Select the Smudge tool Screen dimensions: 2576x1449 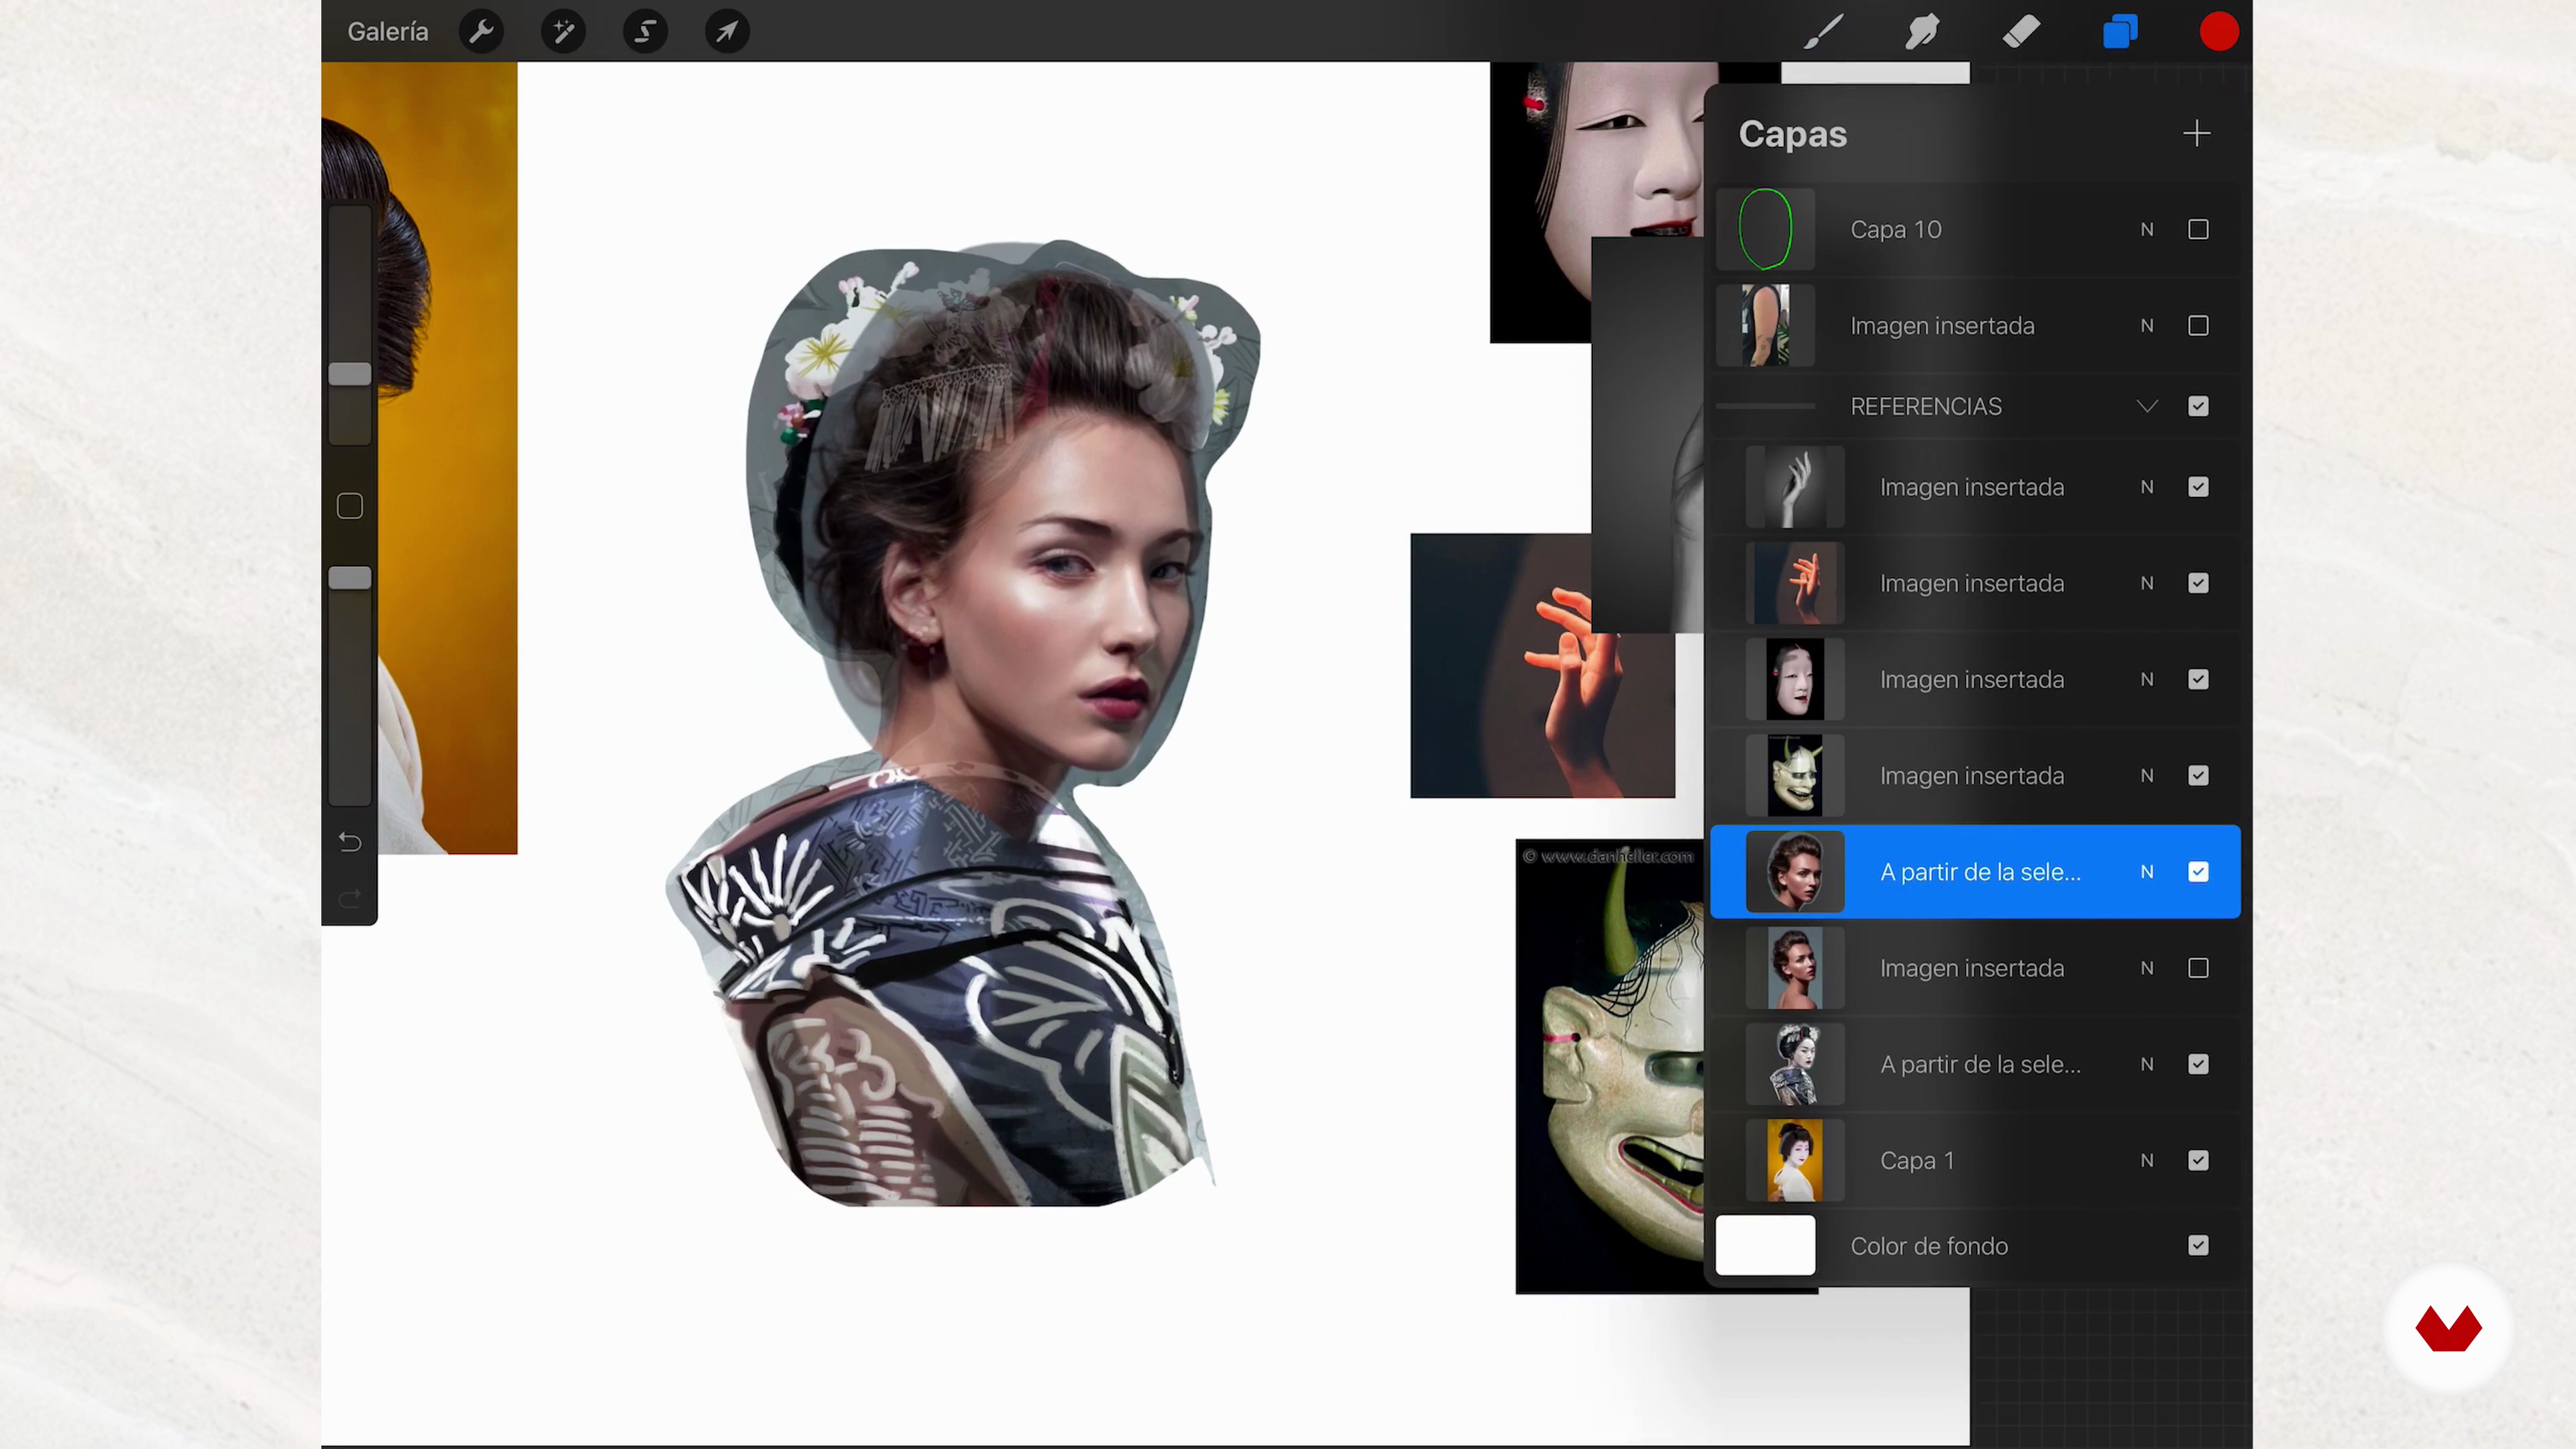[1922, 32]
